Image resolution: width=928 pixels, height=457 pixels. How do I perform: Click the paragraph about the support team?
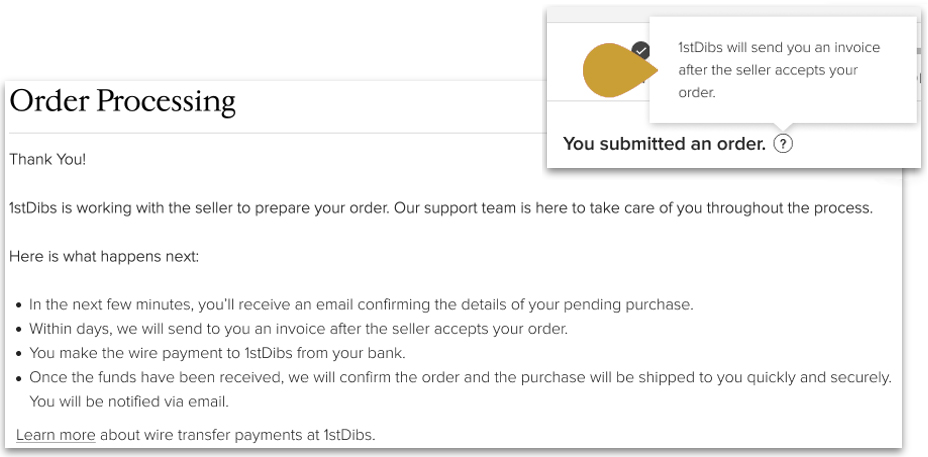[441, 208]
